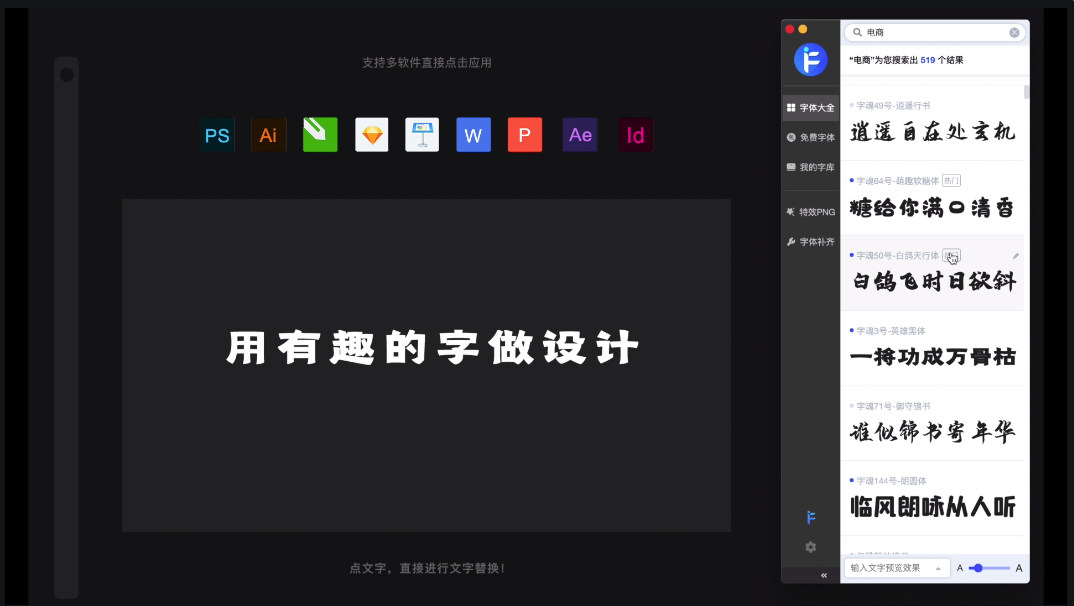Viewport: 1074px width, 606px height.
Task: Open the preview text dropdown arrow
Action: pyautogui.click(x=938, y=568)
